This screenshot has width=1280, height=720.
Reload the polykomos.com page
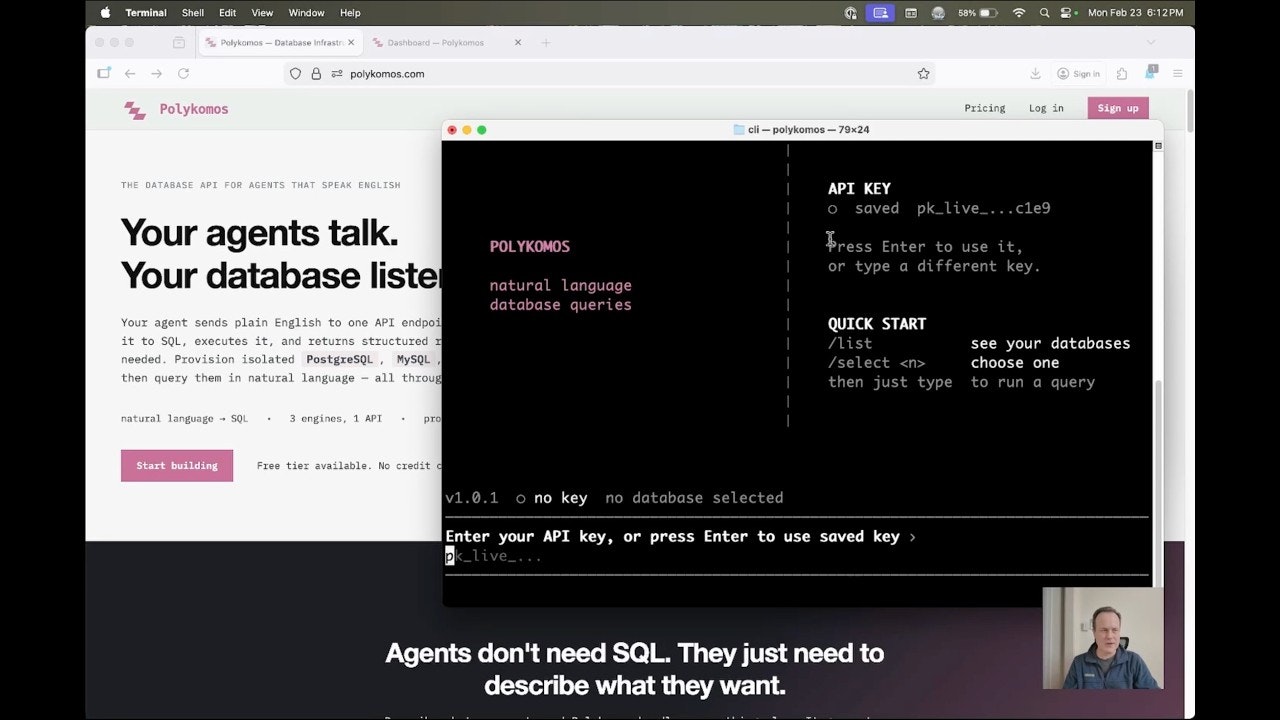pyautogui.click(x=183, y=73)
